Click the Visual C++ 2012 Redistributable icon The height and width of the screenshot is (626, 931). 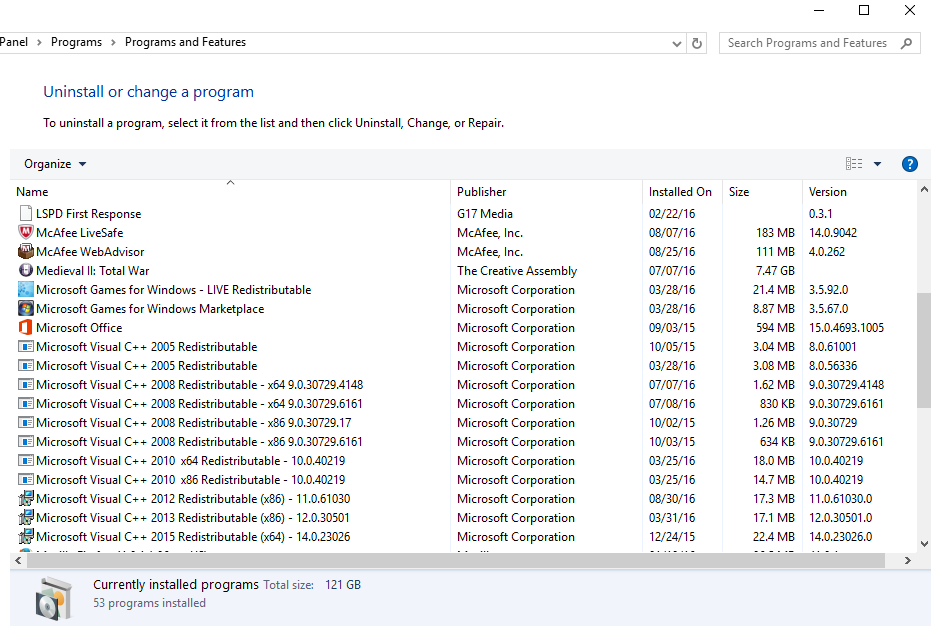point(26,499)
